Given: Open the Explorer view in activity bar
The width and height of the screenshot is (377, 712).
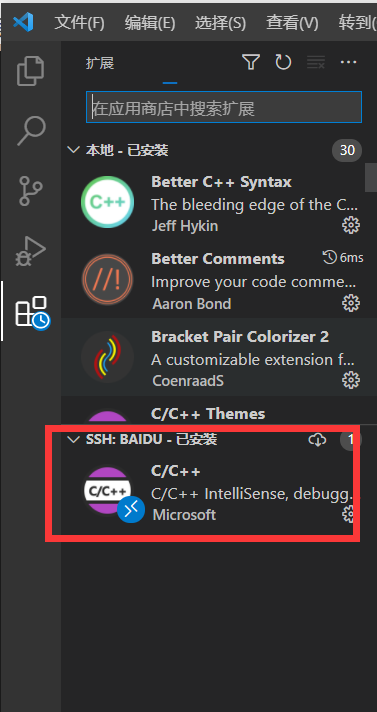Looking at the screenshot, I should pyautogui.click(x=30, y=70).
